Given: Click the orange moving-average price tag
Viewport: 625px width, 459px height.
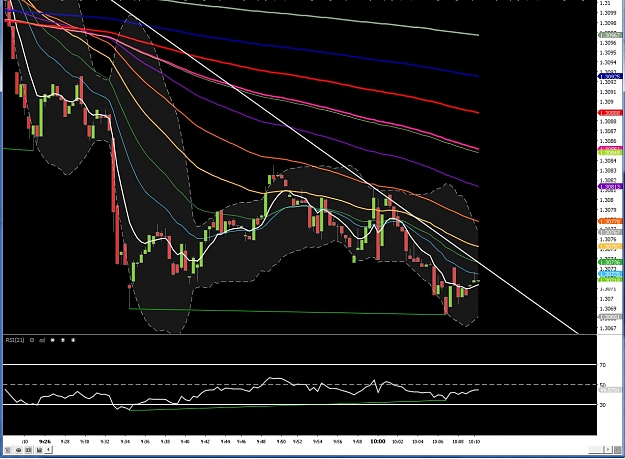Looking at the screenshot, I should (610, 221).
